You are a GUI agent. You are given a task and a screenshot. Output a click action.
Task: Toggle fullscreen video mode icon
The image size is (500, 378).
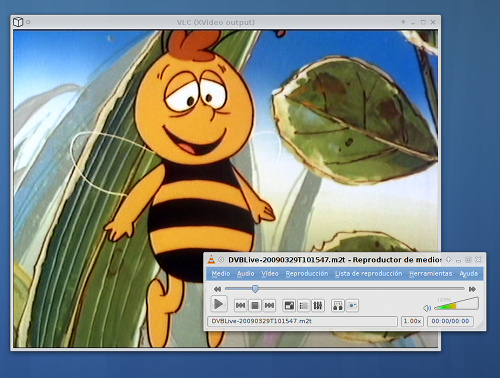coord(289,305)
